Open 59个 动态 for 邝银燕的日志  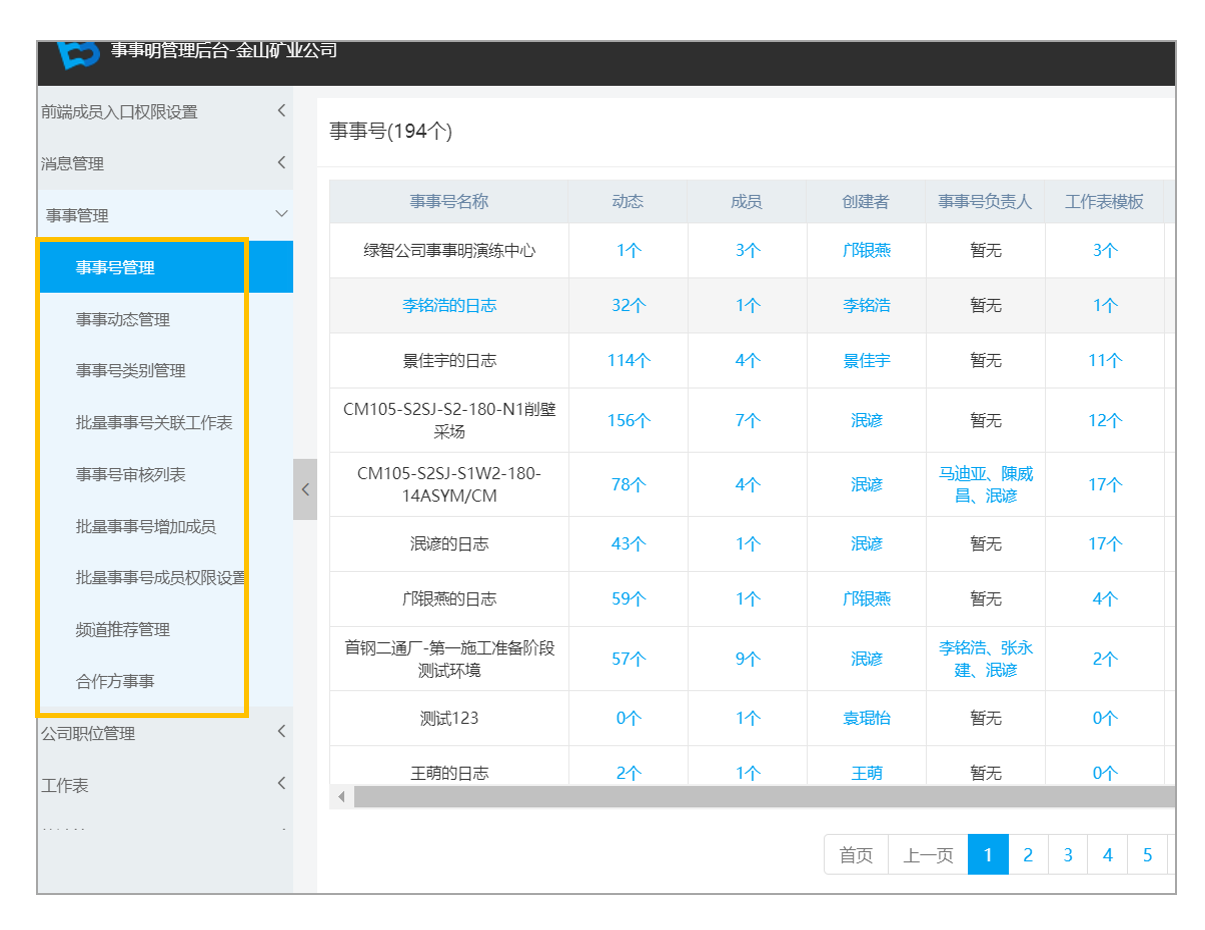click(x=628, y=599)
